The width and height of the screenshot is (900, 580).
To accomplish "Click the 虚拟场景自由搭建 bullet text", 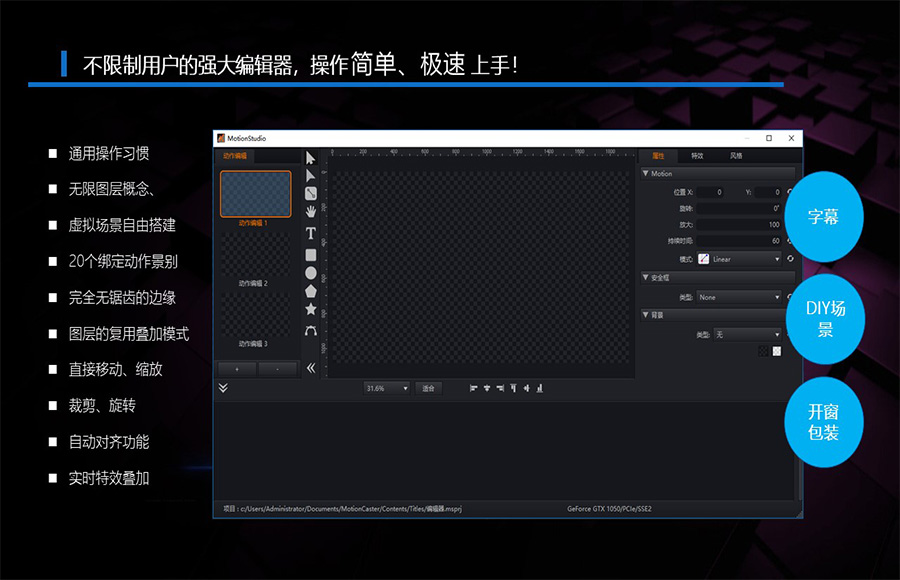I will [x=122, y=225].
